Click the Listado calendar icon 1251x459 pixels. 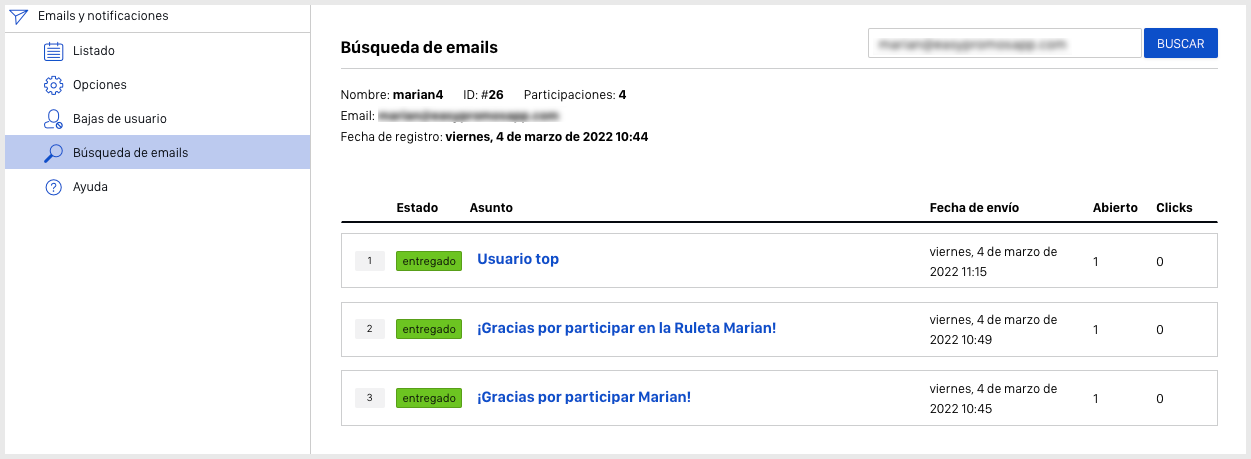tap(54, 51)
